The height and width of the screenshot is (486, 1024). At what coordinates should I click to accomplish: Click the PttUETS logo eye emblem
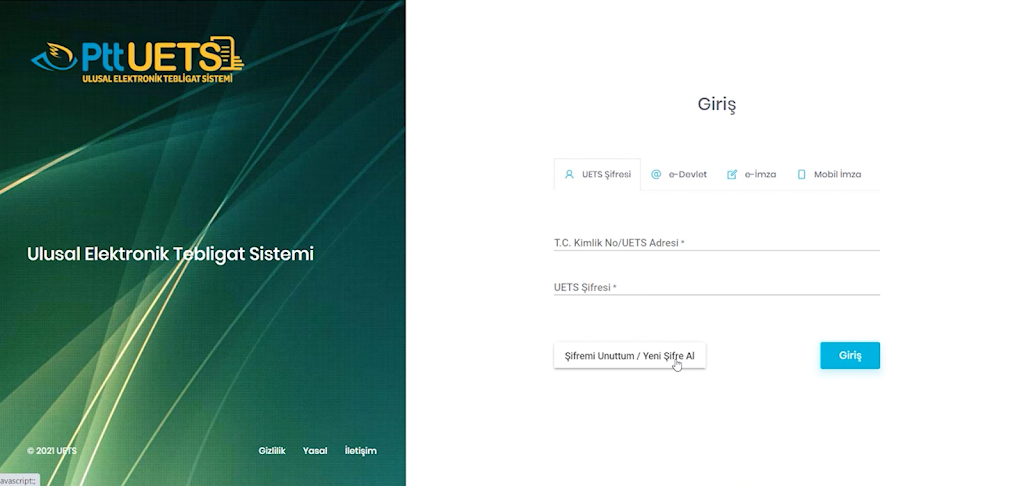pos(50,56)
